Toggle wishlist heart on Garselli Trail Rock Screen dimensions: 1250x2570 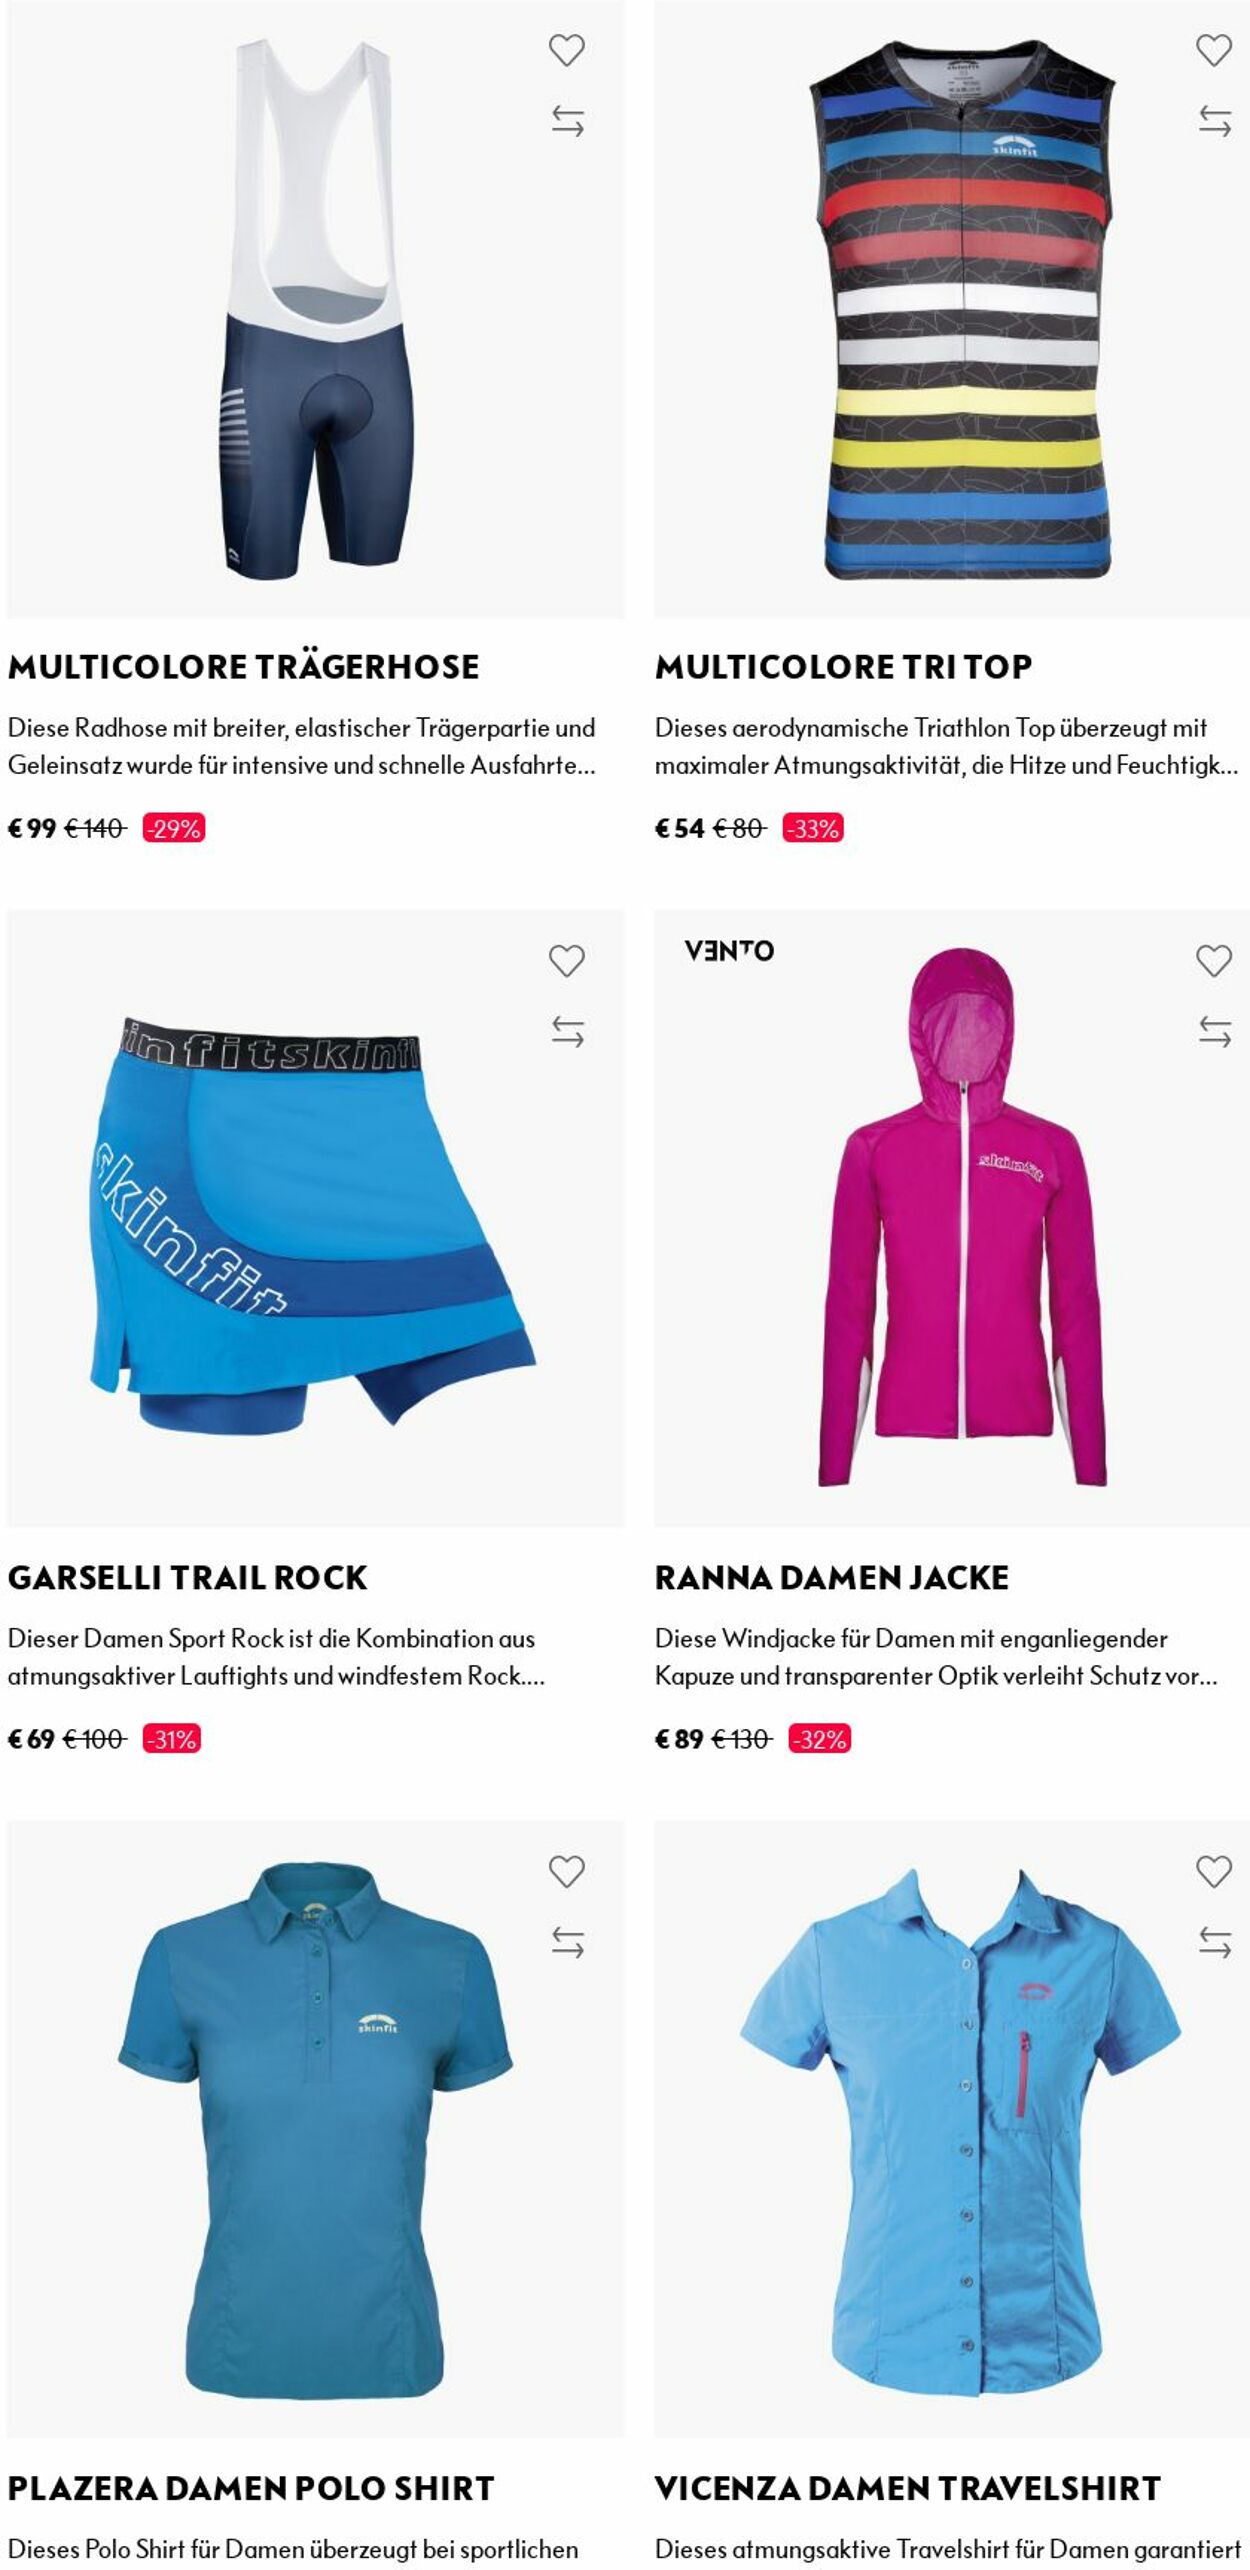tap(566, 960)
